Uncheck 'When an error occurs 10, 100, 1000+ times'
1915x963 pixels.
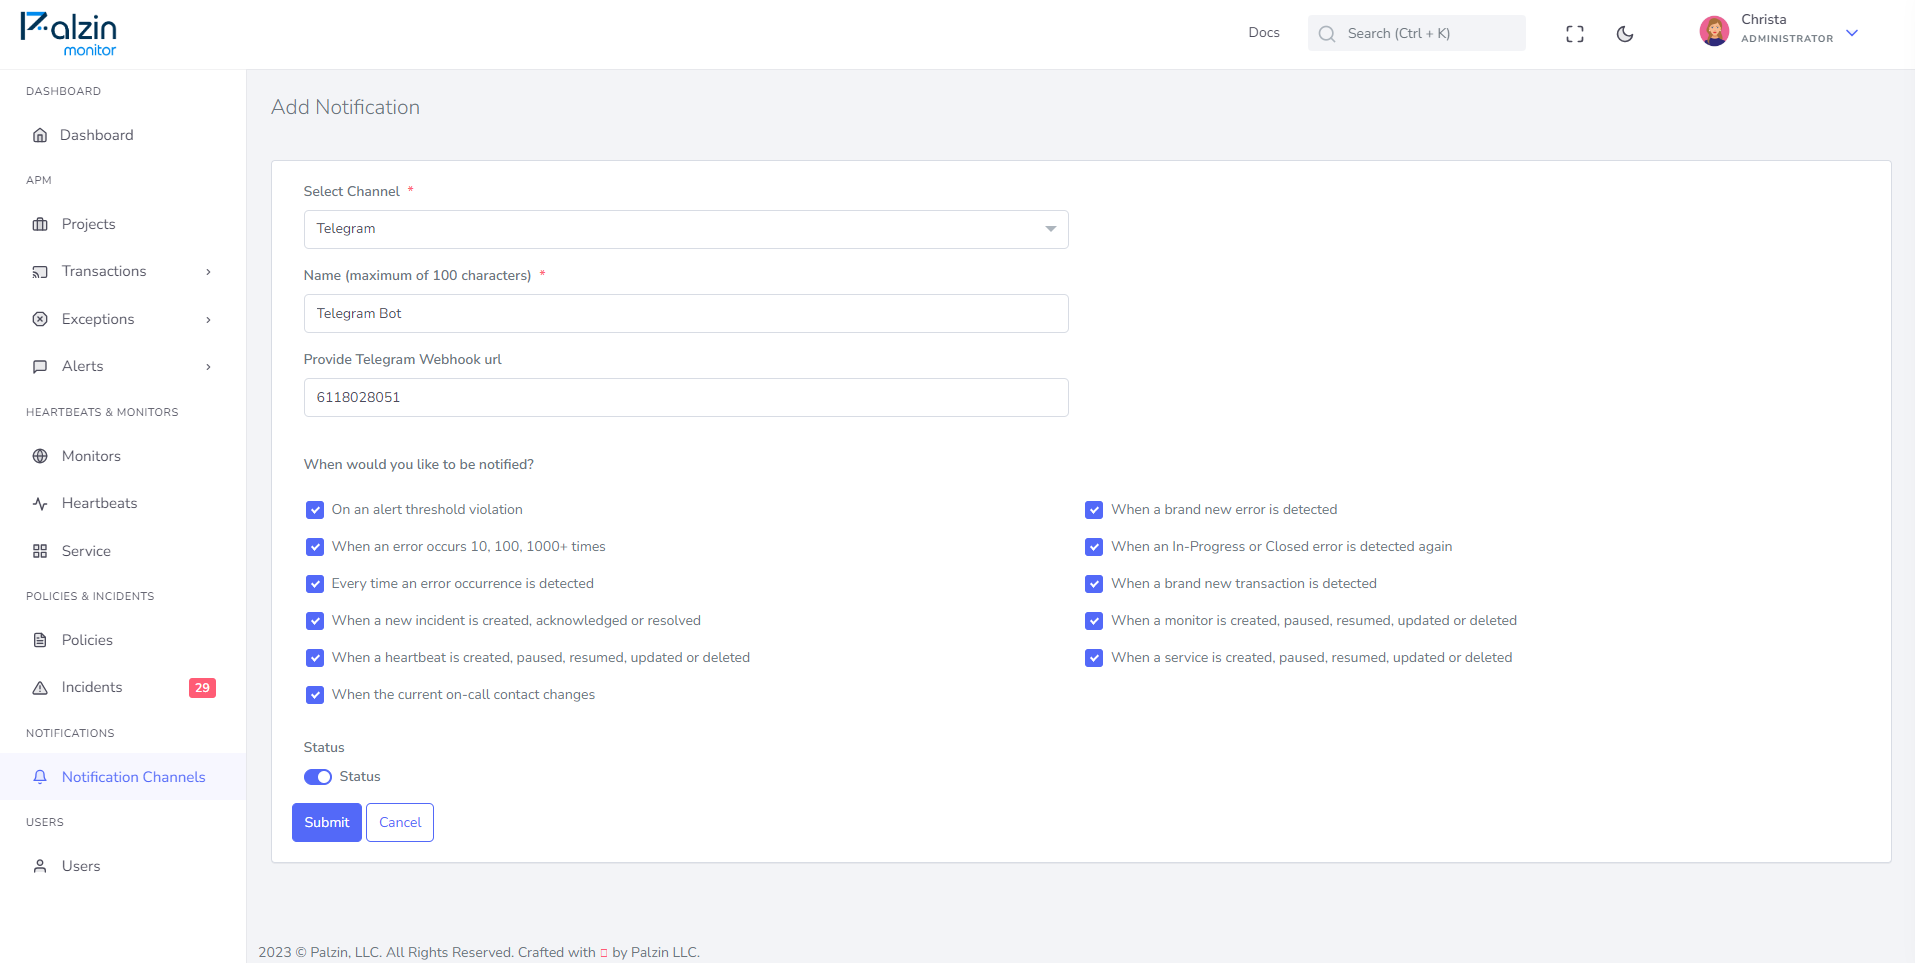[x=315, y=547]
